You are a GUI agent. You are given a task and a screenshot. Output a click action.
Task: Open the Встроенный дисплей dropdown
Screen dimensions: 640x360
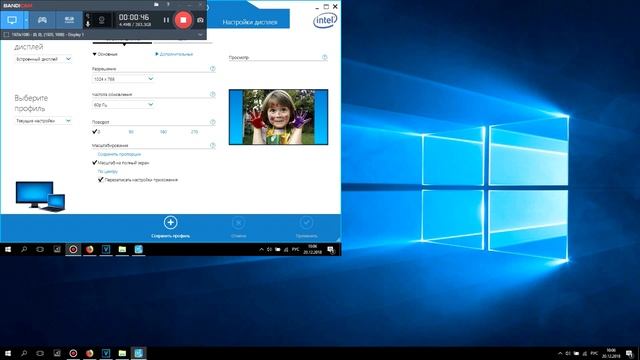tap(43, 59)
